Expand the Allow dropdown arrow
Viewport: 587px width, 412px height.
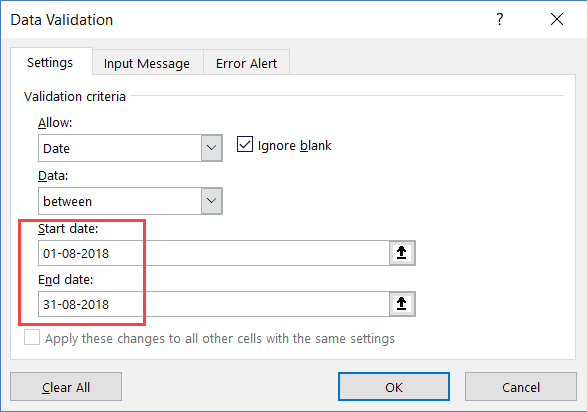[212, 148]
